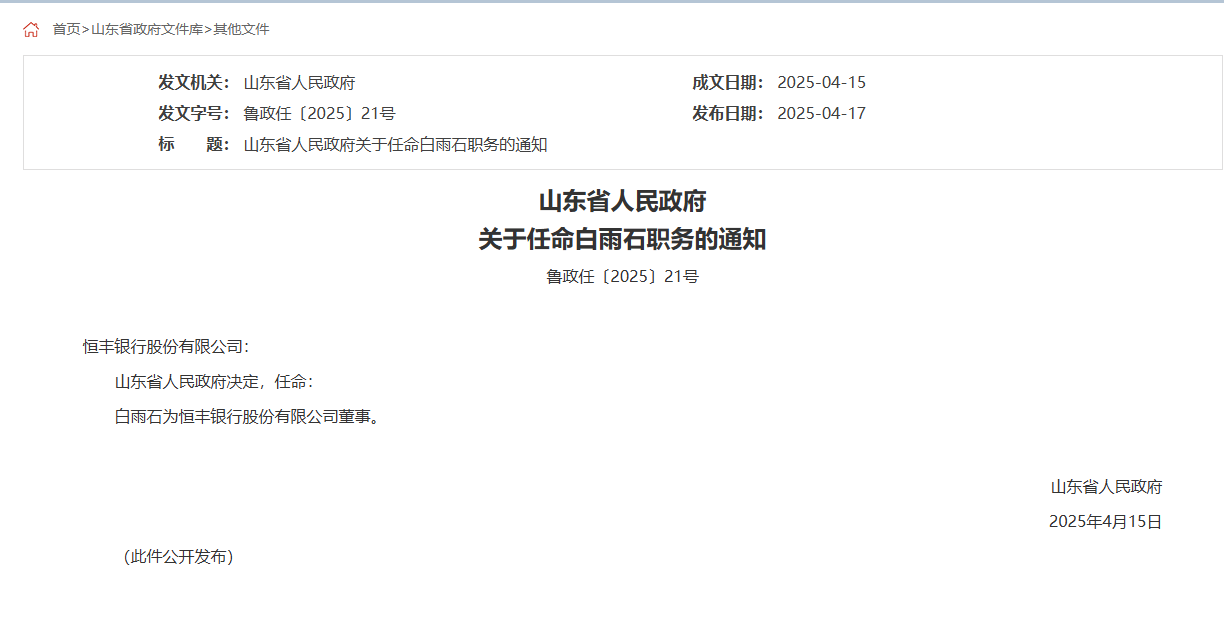Viewport: 1224px width, 623px height.
Task: Click the red home icon in breadcrumb
Action: click(31, 30)
